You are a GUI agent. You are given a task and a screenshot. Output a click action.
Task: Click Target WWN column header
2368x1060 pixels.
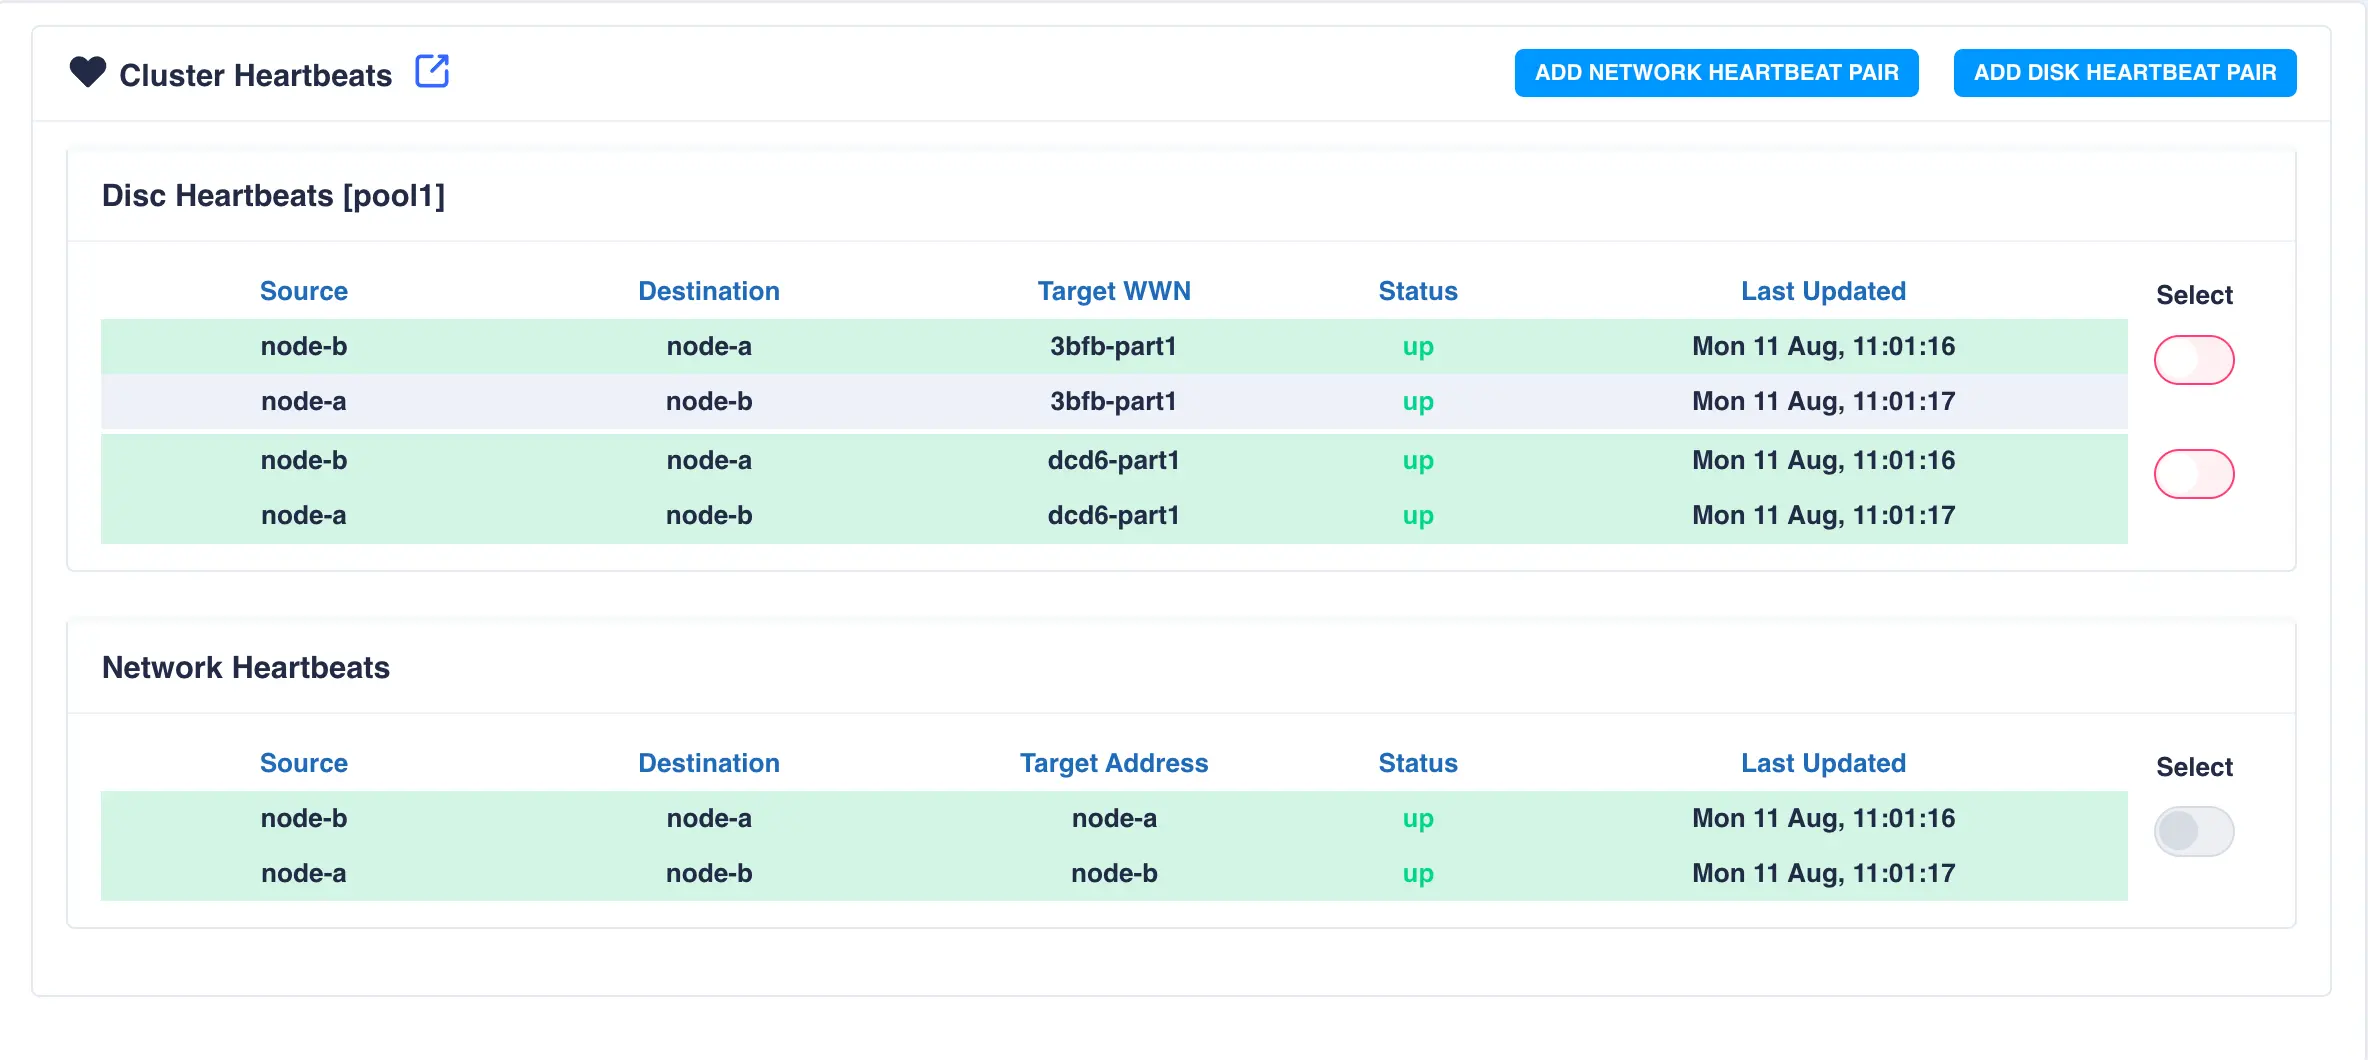coord(1114,291)
